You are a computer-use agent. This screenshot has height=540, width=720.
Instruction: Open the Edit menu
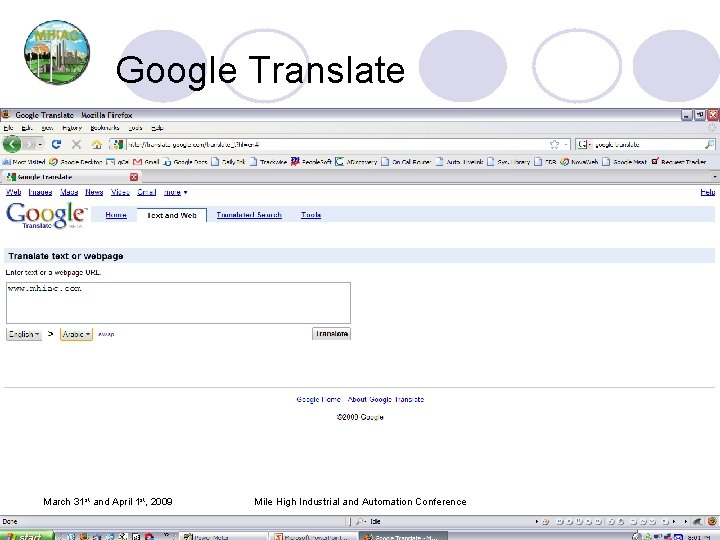tap(27, 128)
